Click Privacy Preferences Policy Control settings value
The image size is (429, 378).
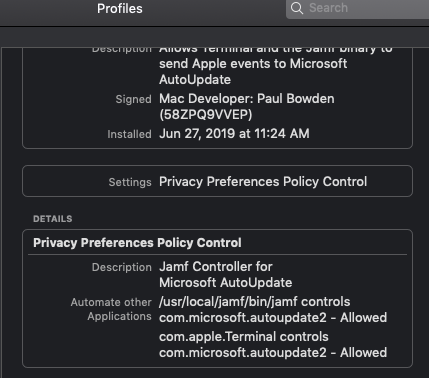pos(263,182)
